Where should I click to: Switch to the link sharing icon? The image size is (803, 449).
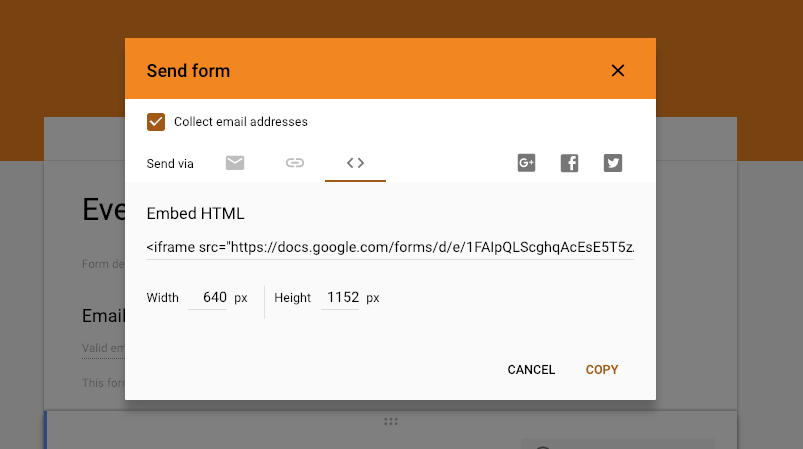point(295,163)
